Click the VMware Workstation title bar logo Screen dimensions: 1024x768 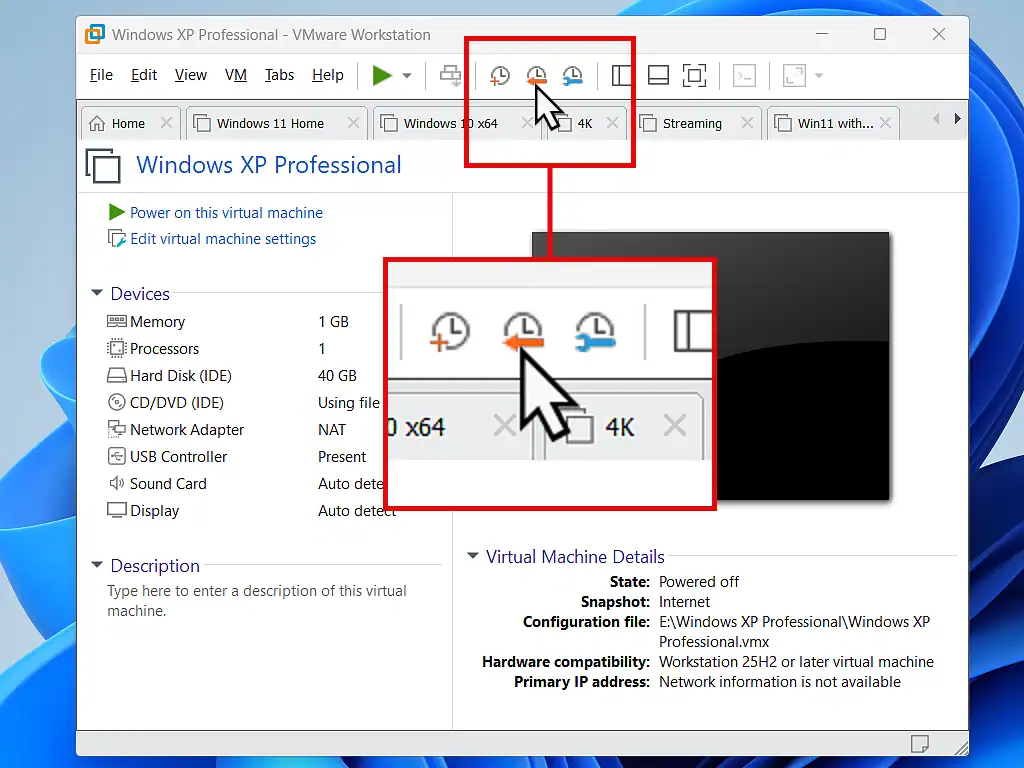pyautogui.click(x=95, y=34)
